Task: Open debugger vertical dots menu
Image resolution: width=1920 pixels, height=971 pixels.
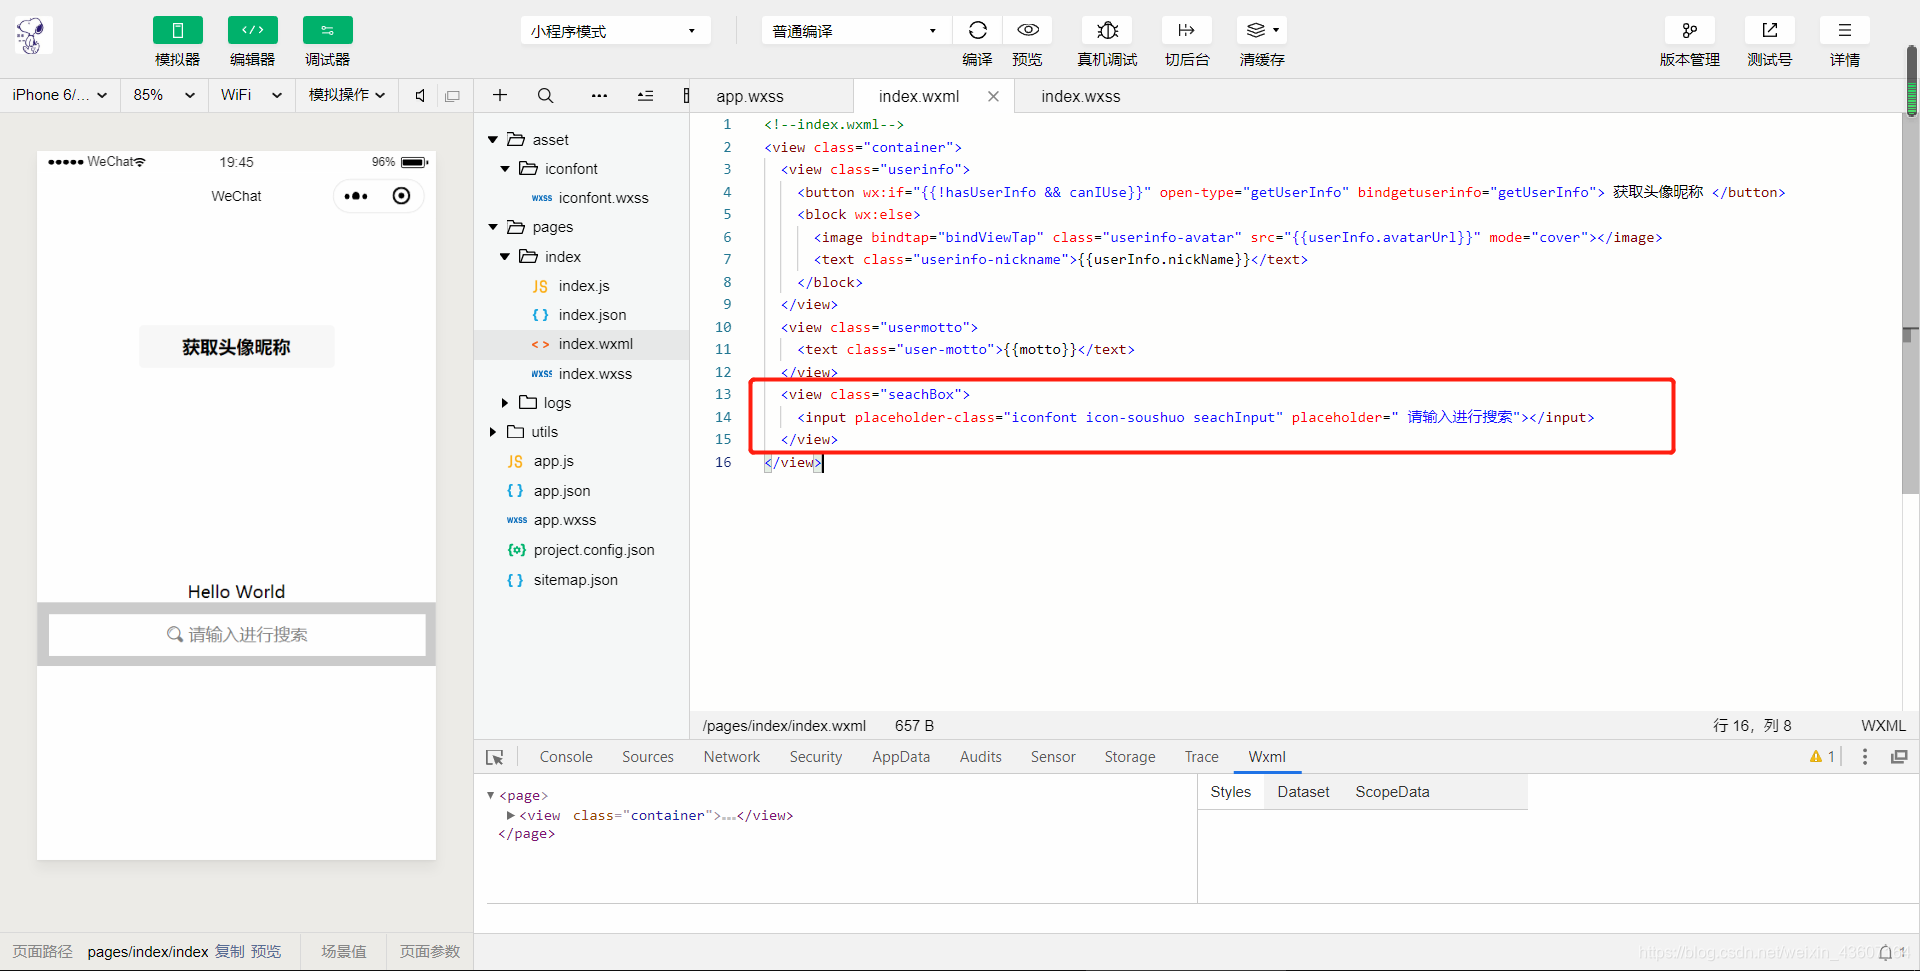Action: (1865, 757)
